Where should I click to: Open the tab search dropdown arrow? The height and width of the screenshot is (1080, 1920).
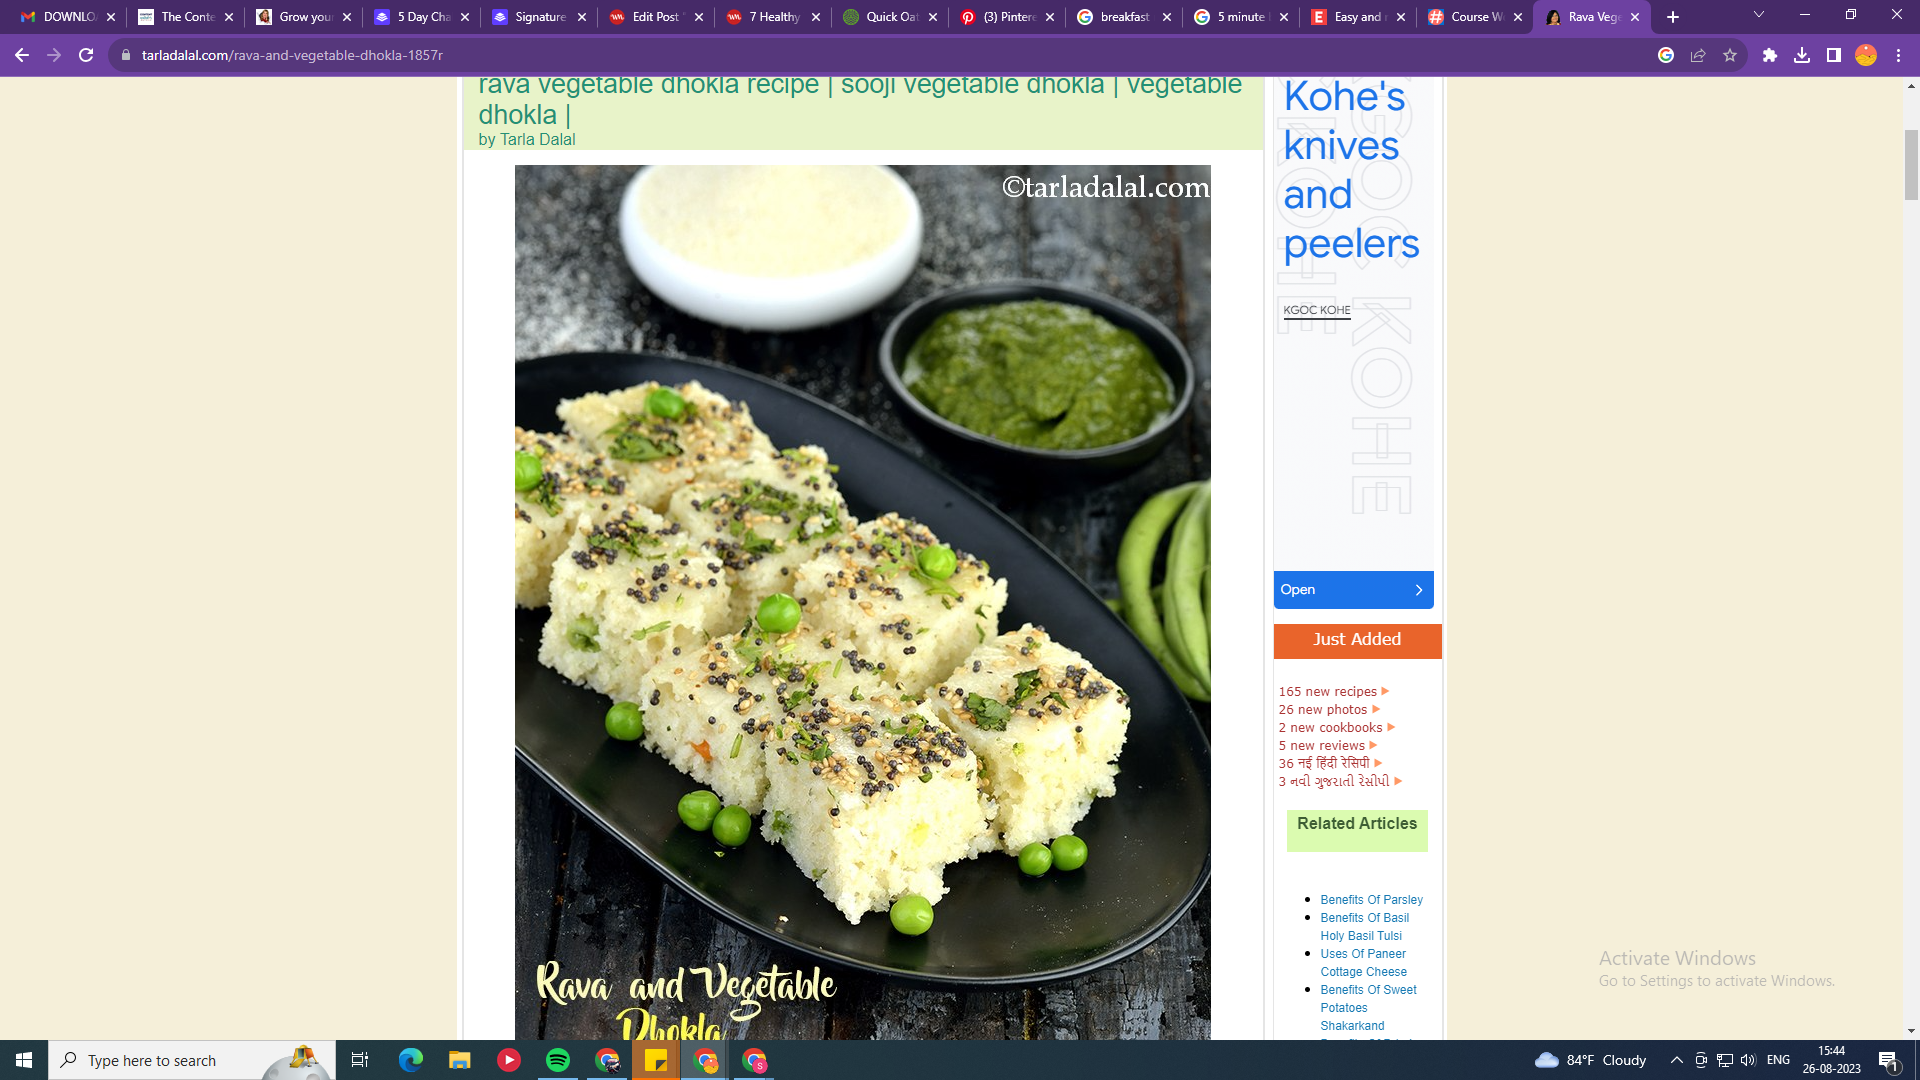pyautogui.click(x=1759, y=16)
